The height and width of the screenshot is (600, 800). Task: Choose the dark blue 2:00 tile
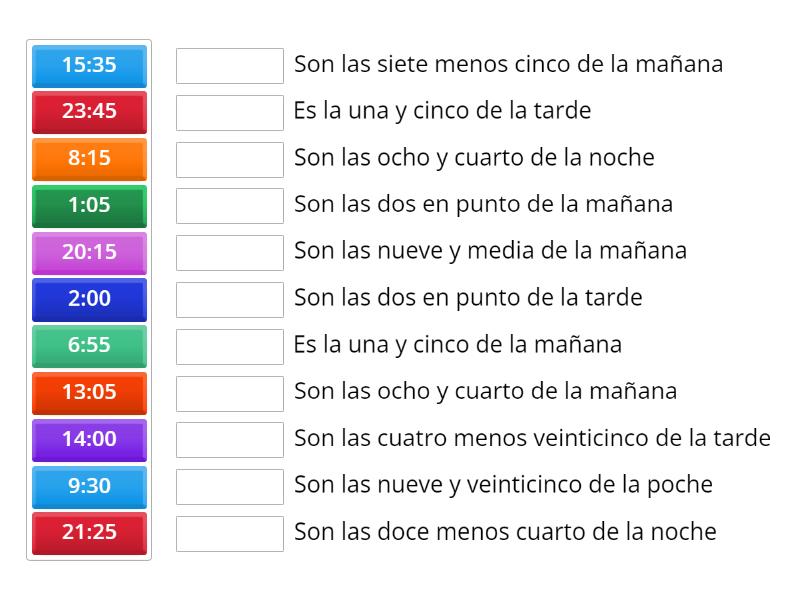pyautogui.click(x=89, y=299)
